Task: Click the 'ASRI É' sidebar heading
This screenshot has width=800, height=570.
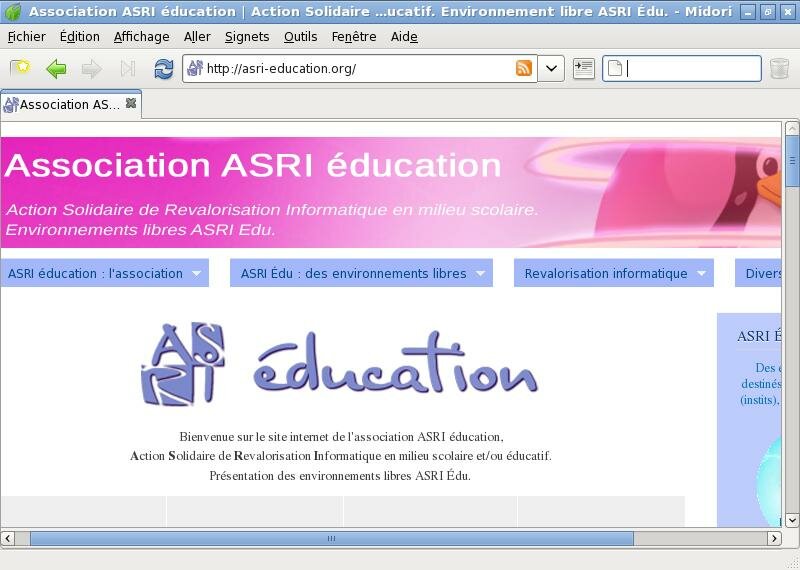Action: pyautogui.click(x=759, y=336)
